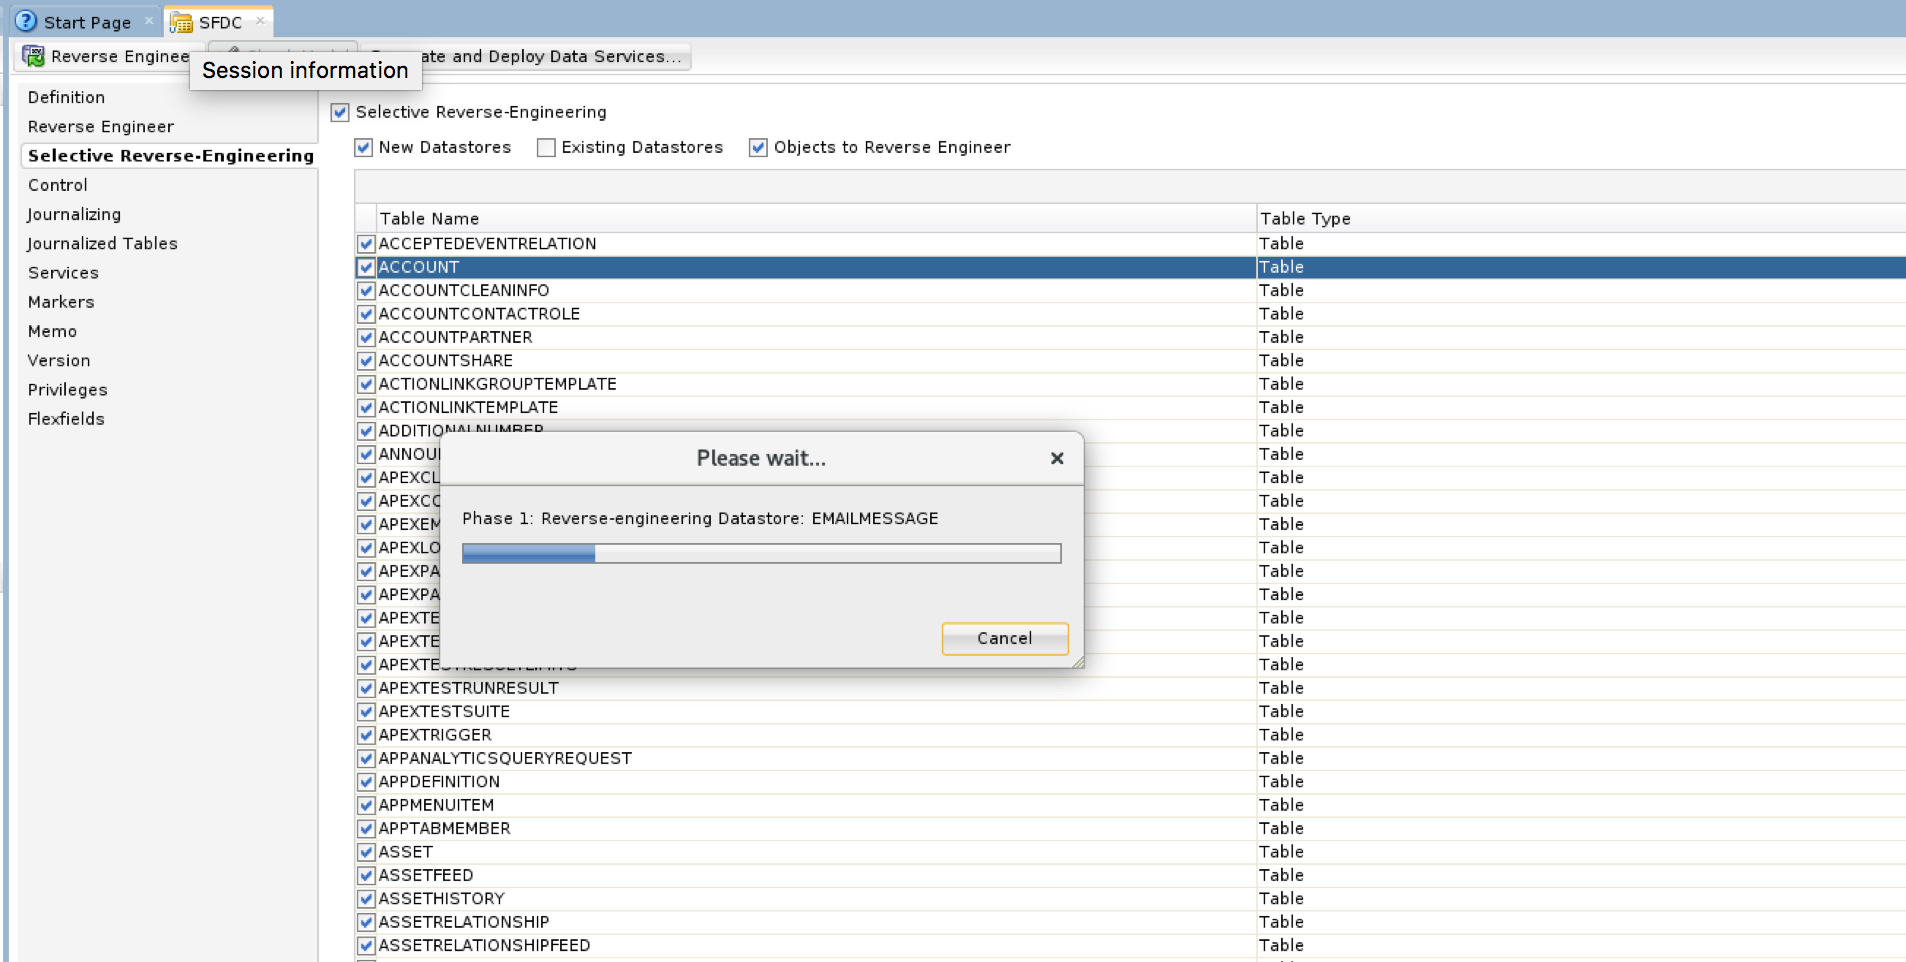Close the Please wait dialog

tap(1056, 458)
